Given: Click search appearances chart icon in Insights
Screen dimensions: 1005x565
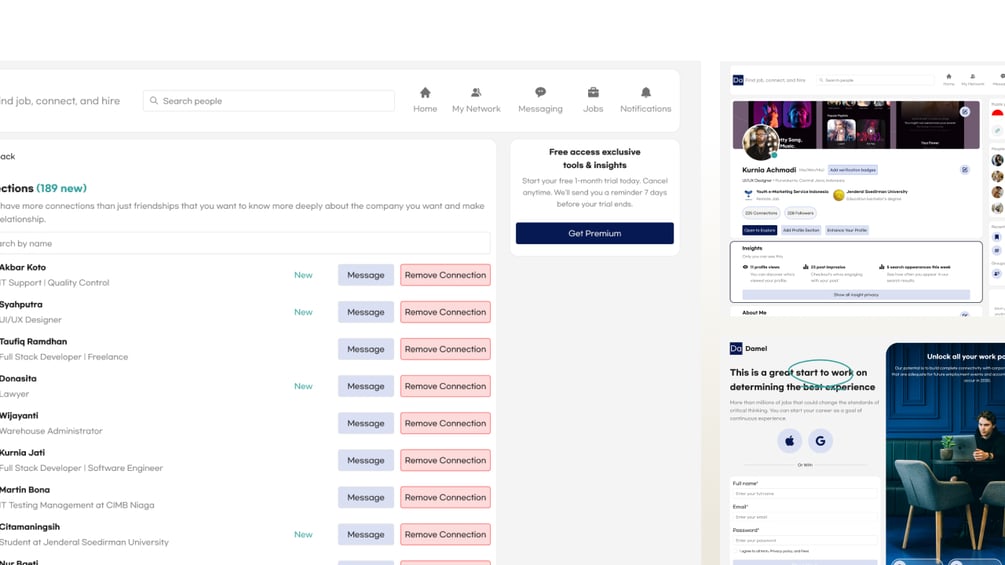Looking at the screenshot, I should pyautogui.click(x=882, y=266).
